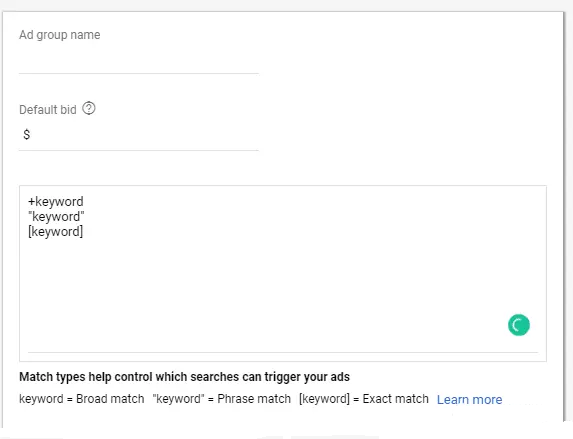Click the empty area of the keywords text box
The width and height of the screenshot is (573, 439).
coord(283,285)
